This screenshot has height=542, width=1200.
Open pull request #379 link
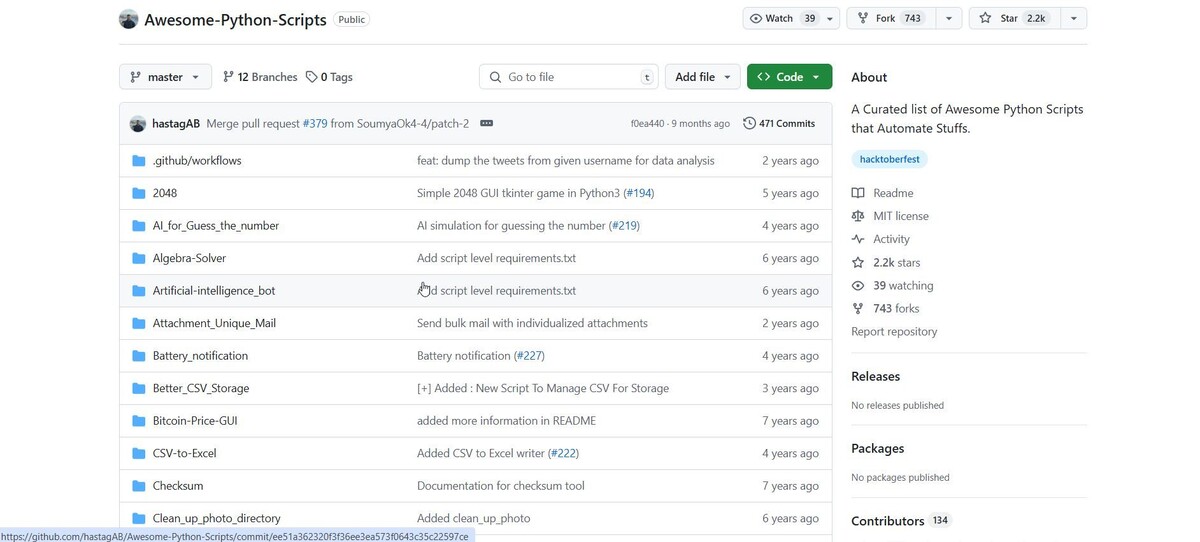[315, 124]
